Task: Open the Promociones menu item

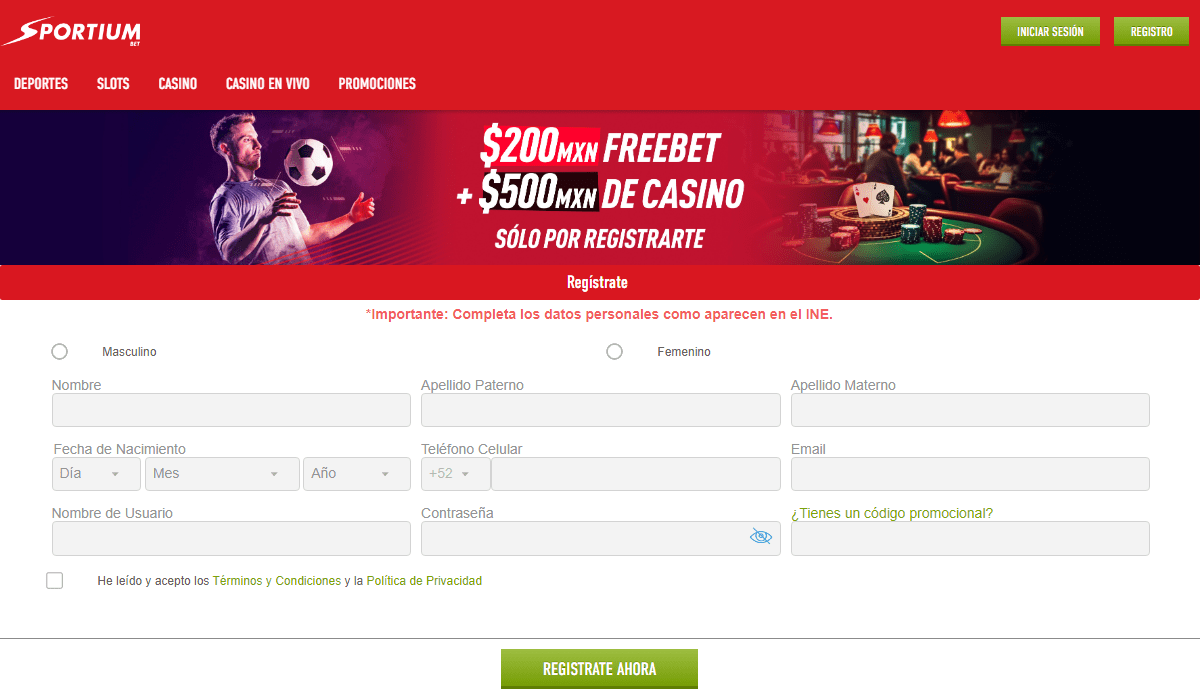Action: pyautogui.click(x=377, y=84)
